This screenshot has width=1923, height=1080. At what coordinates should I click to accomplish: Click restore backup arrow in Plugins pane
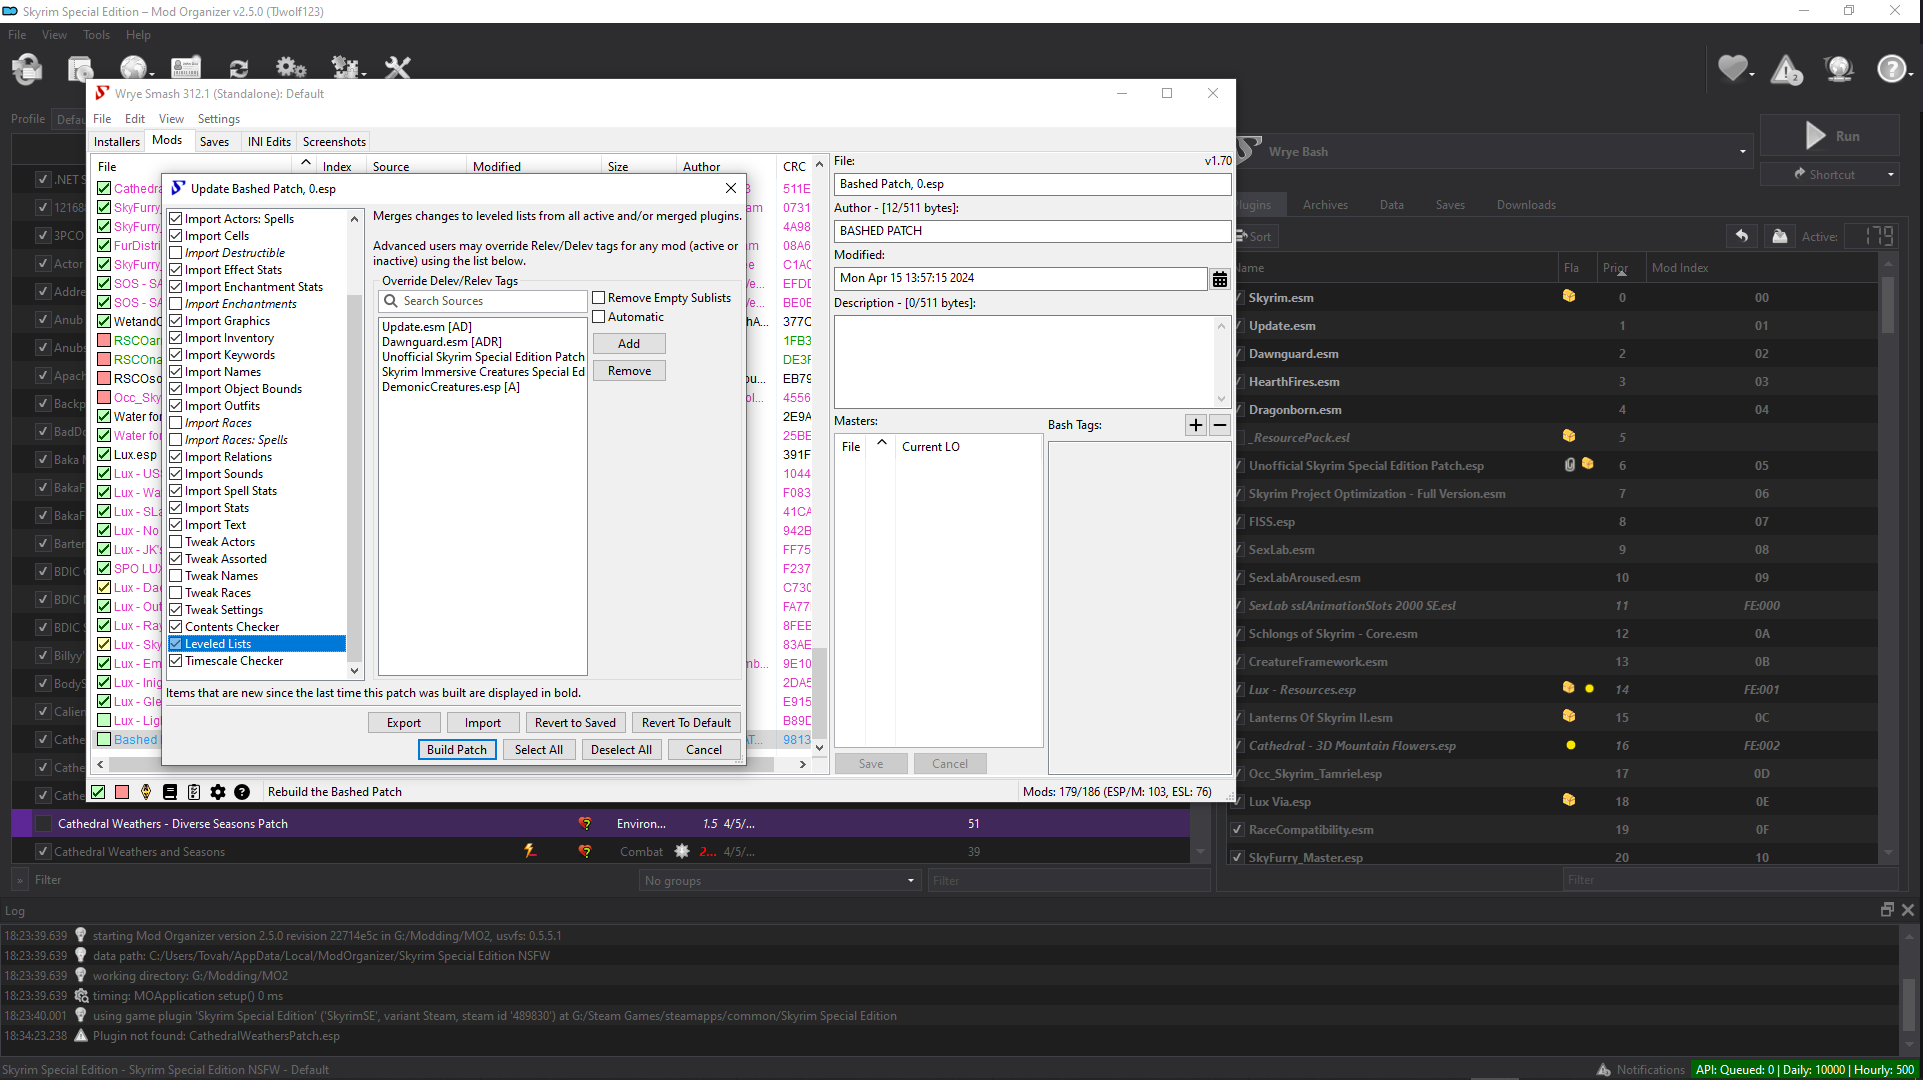[x=1742, y=236]
